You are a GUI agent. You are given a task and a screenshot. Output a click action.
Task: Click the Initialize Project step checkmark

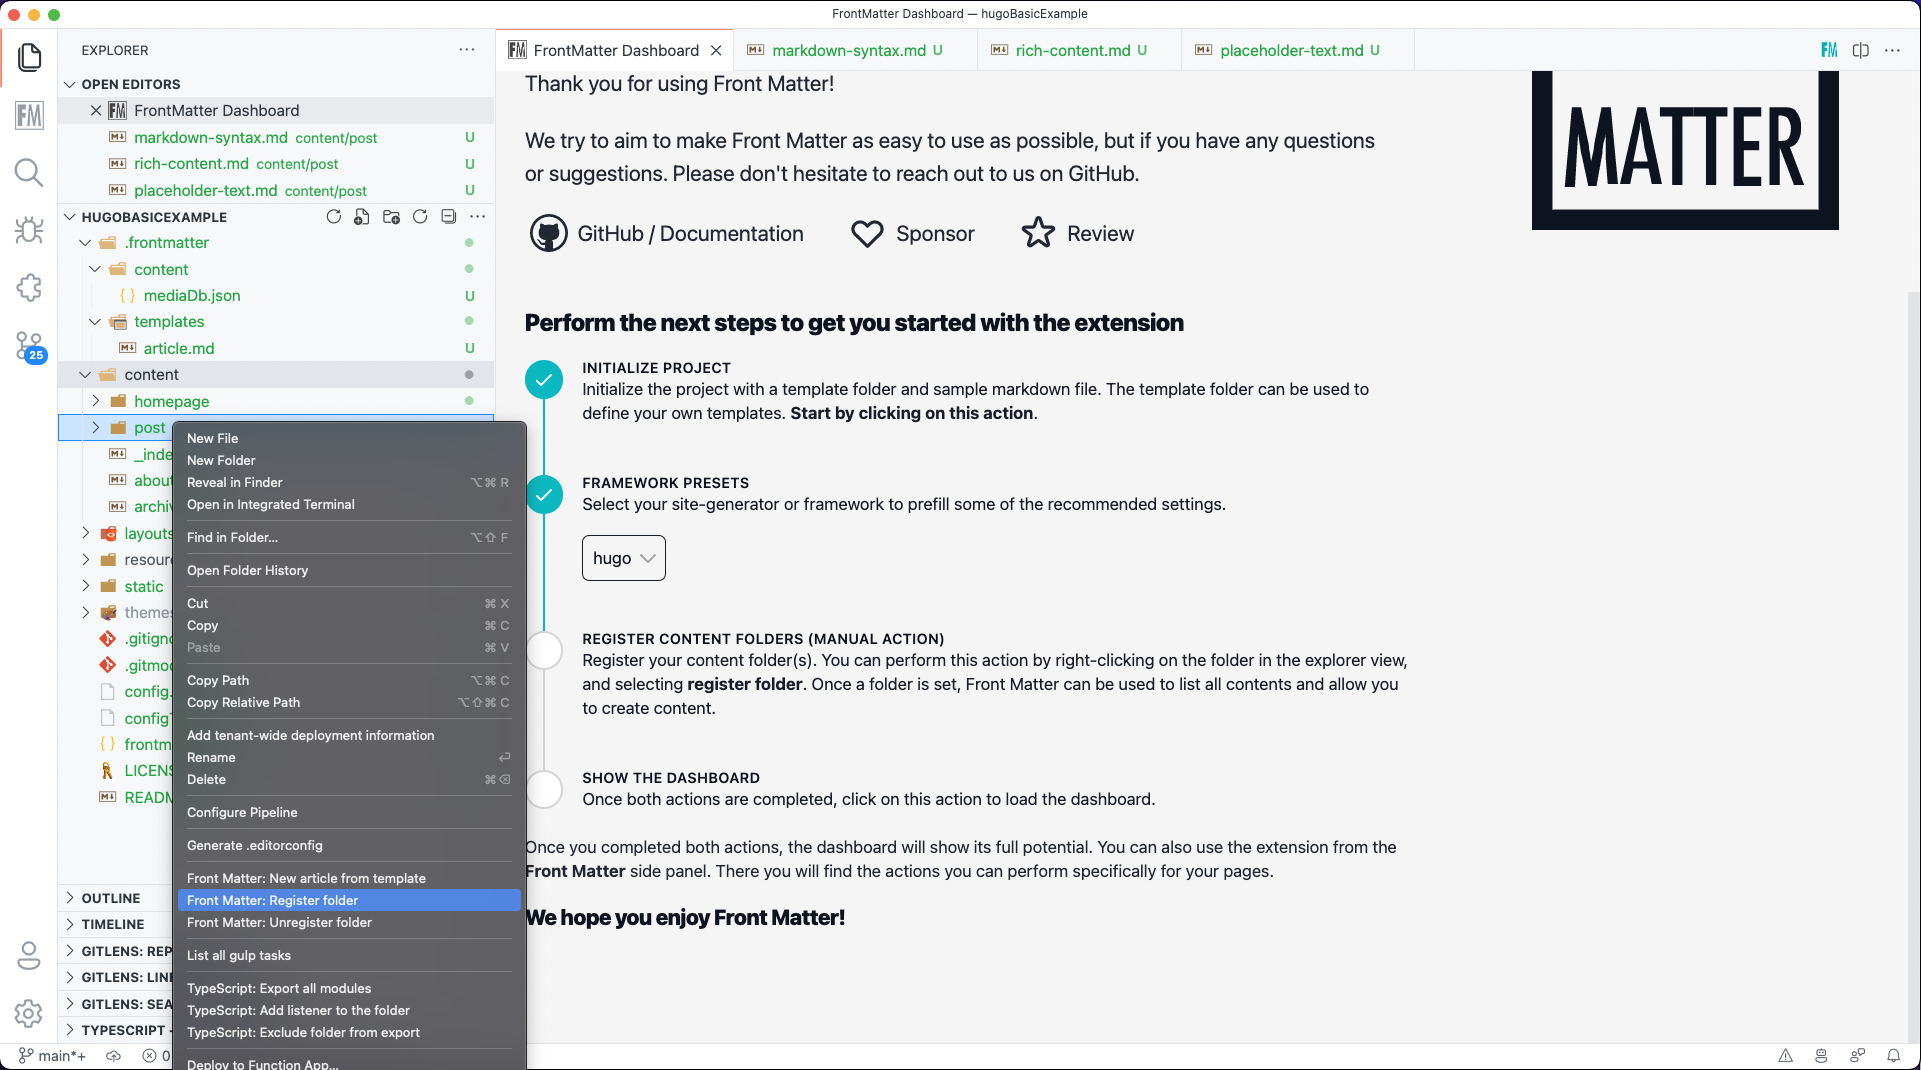[544, 380]
